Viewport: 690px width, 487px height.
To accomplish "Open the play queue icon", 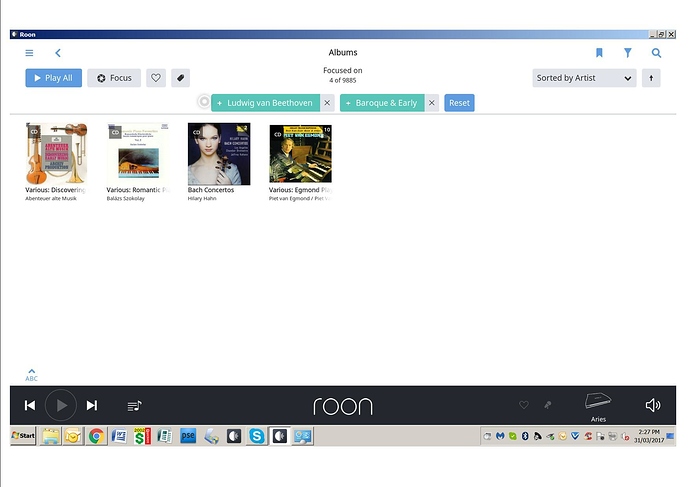I will point(134,406).
